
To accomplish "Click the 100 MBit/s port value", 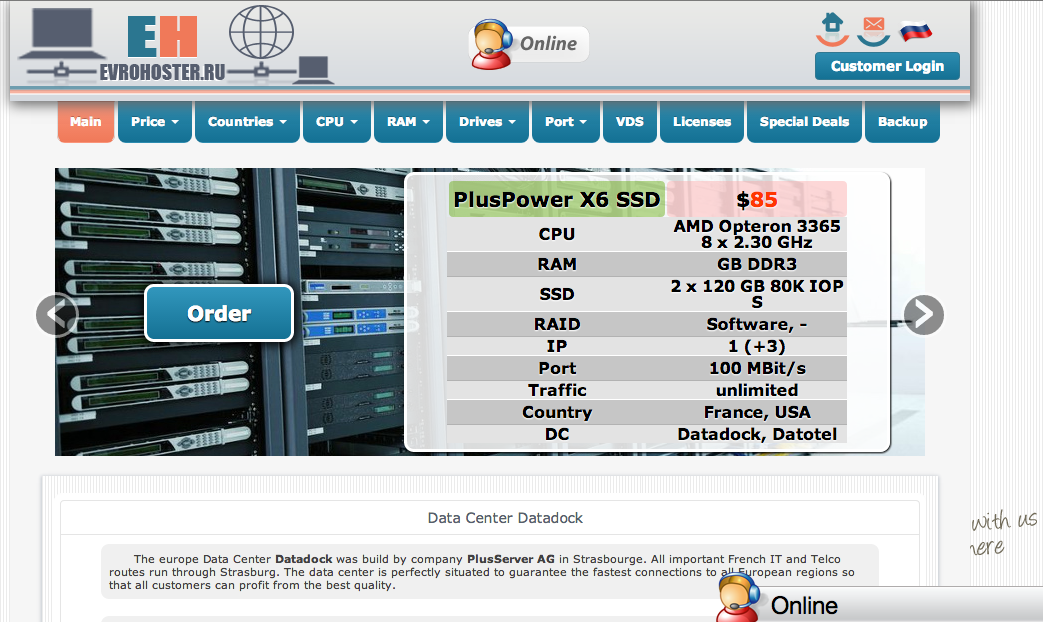I will [757, 368].
